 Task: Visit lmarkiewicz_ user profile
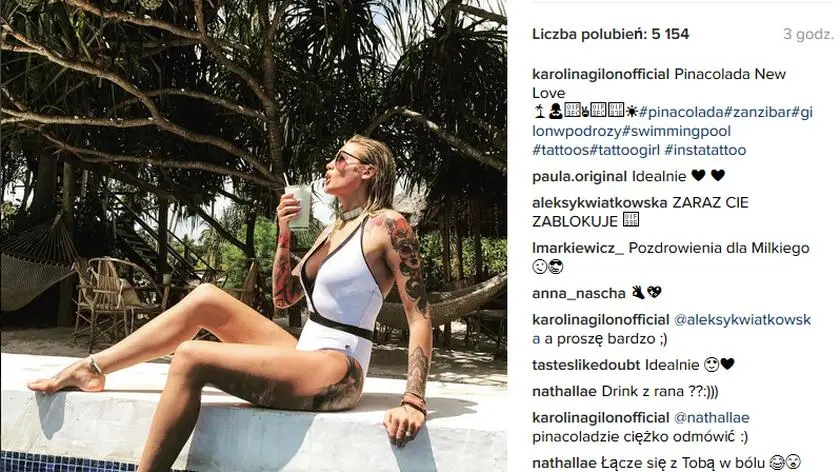coord(578,249)
